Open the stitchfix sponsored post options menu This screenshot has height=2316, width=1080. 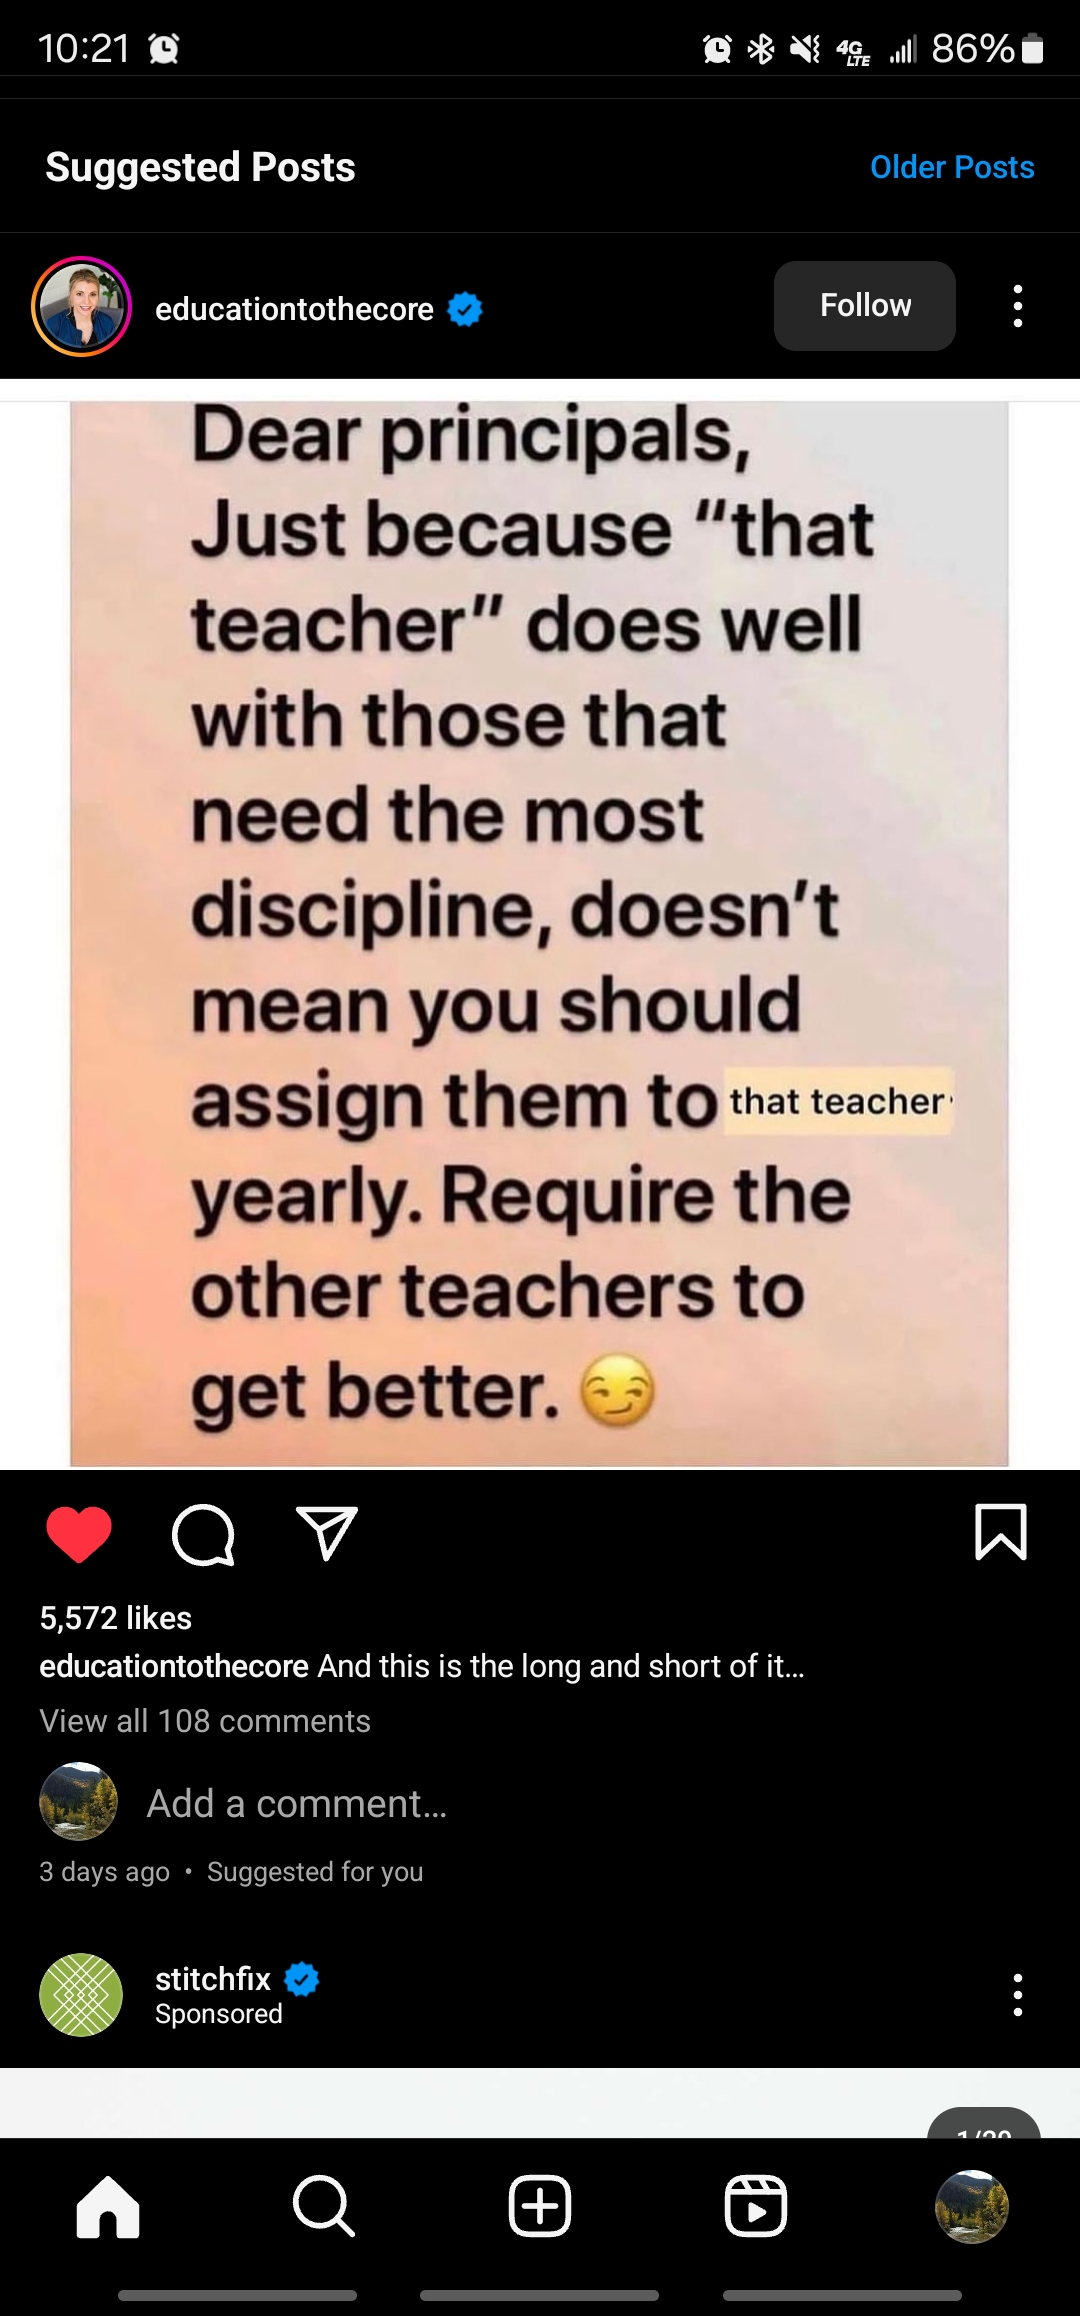[x=1018, y=1995]
